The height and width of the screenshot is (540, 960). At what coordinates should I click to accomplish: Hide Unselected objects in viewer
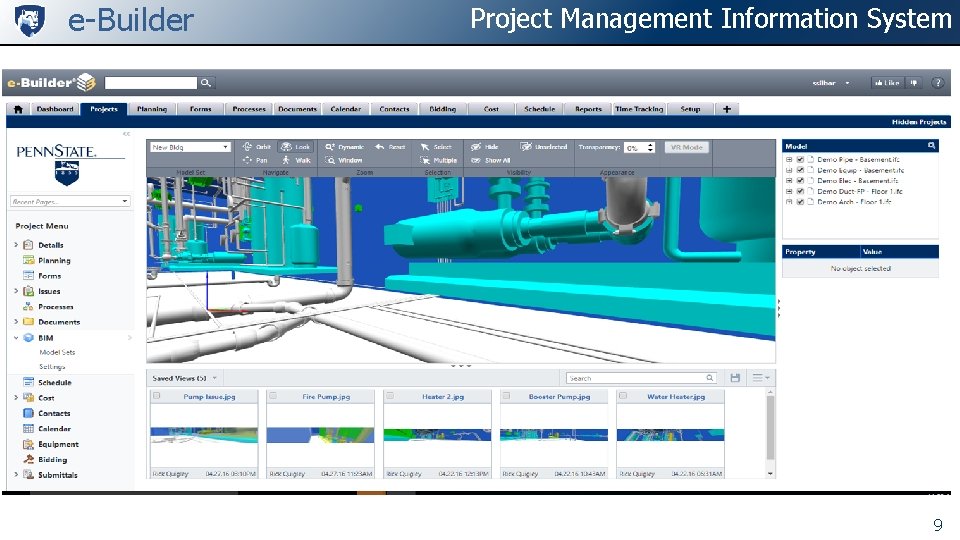point(544,147)
